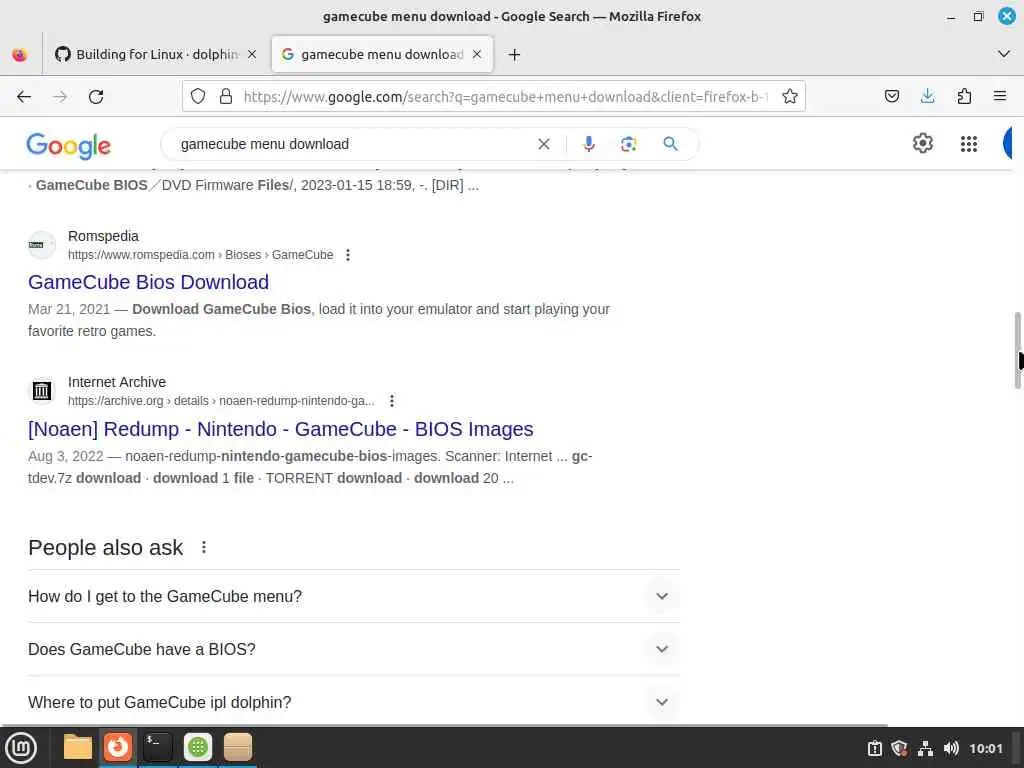Screen dimensions: 1024x768
Task: Open the tan package app in taskbar
Action: (x=238, y=747)
